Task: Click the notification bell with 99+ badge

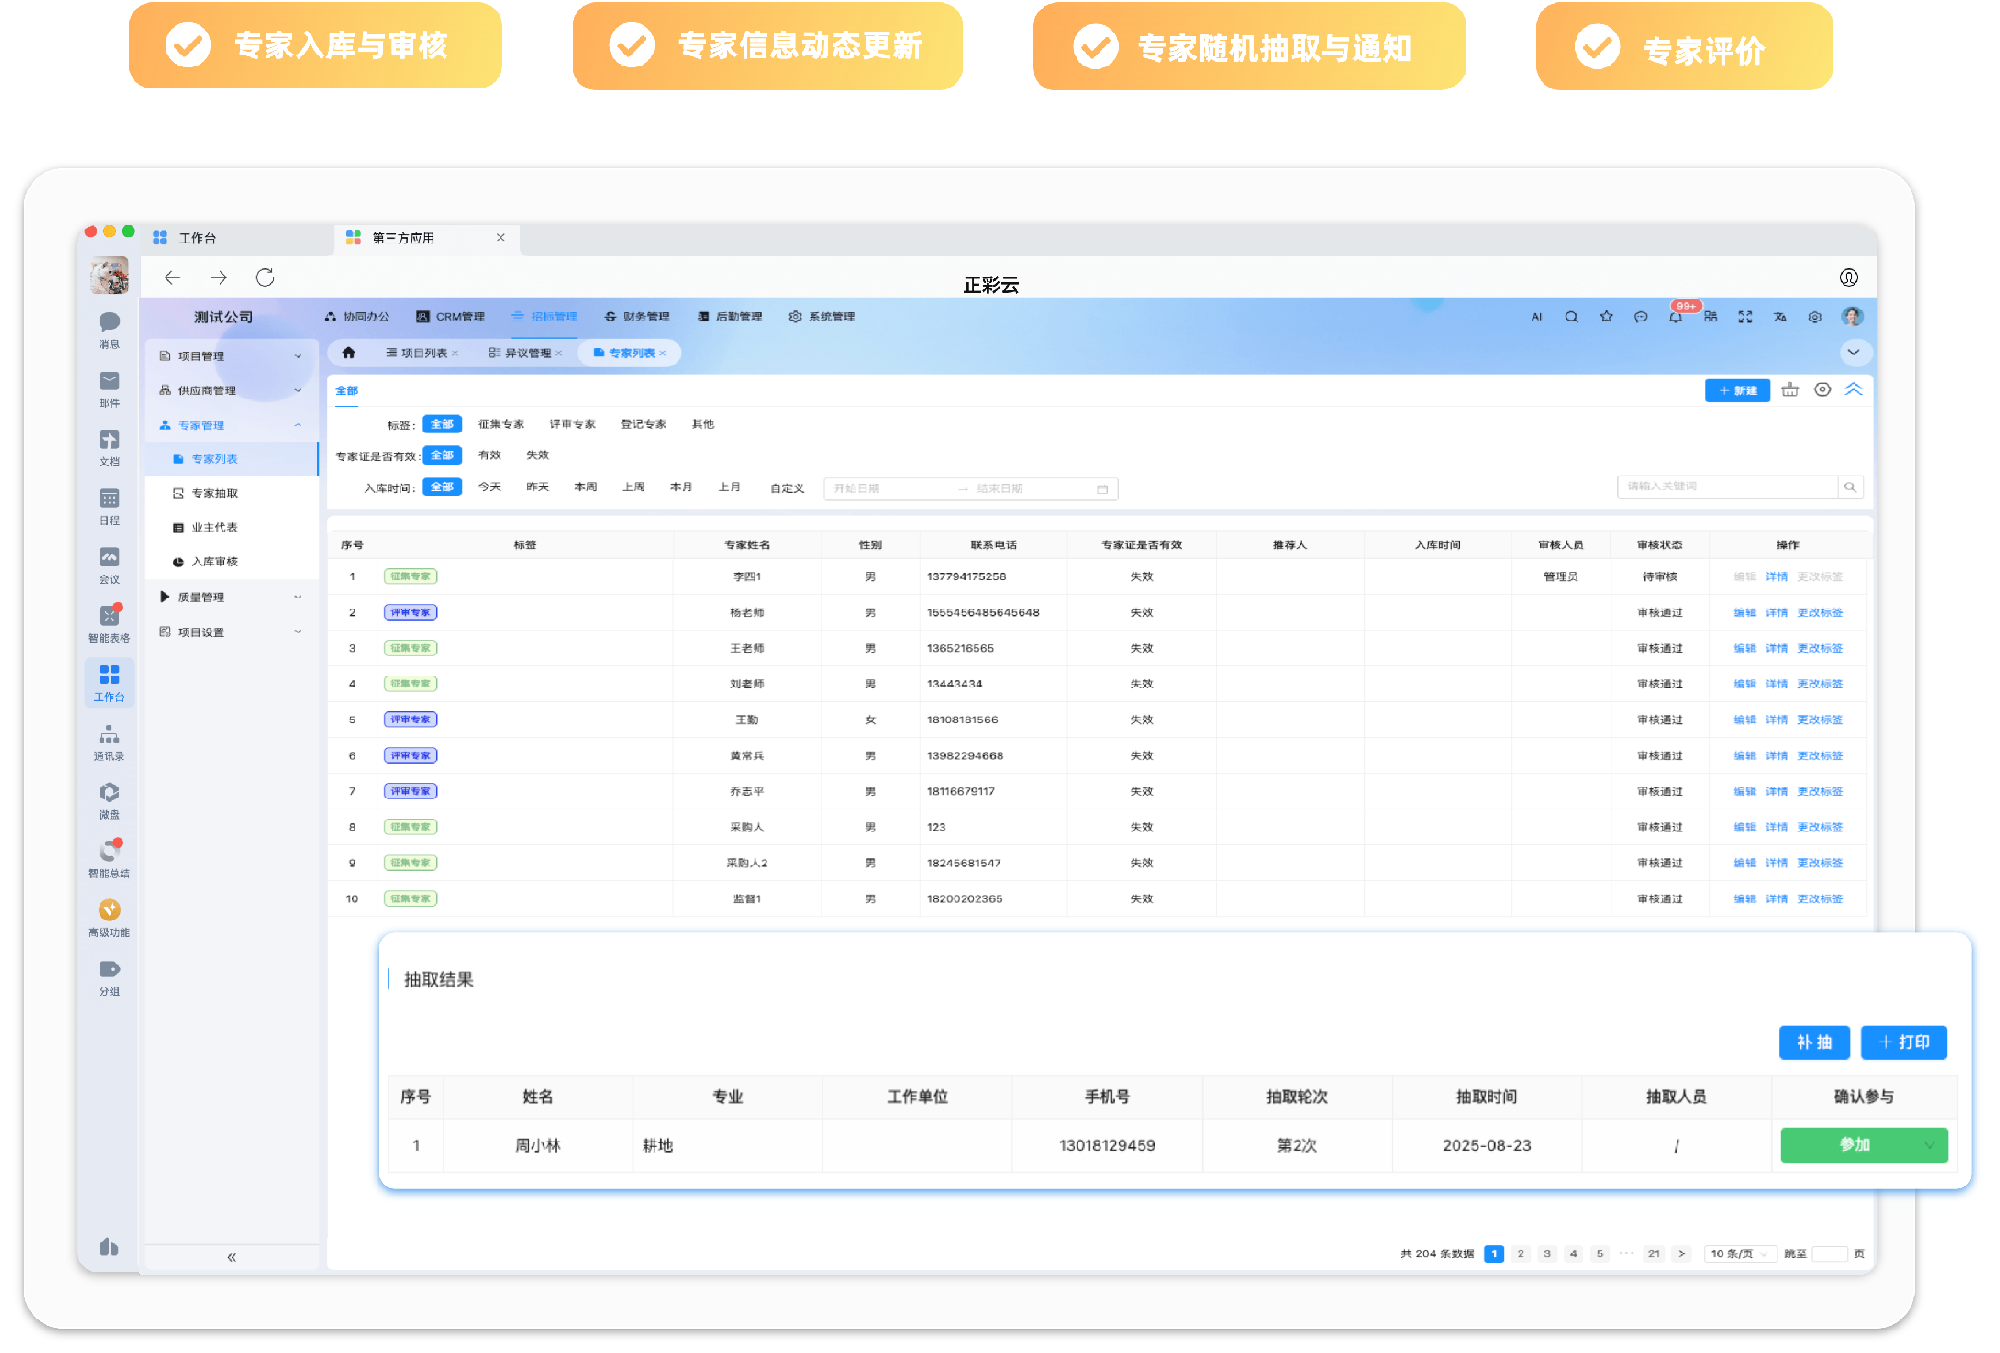Action: tap(1675, 317)
